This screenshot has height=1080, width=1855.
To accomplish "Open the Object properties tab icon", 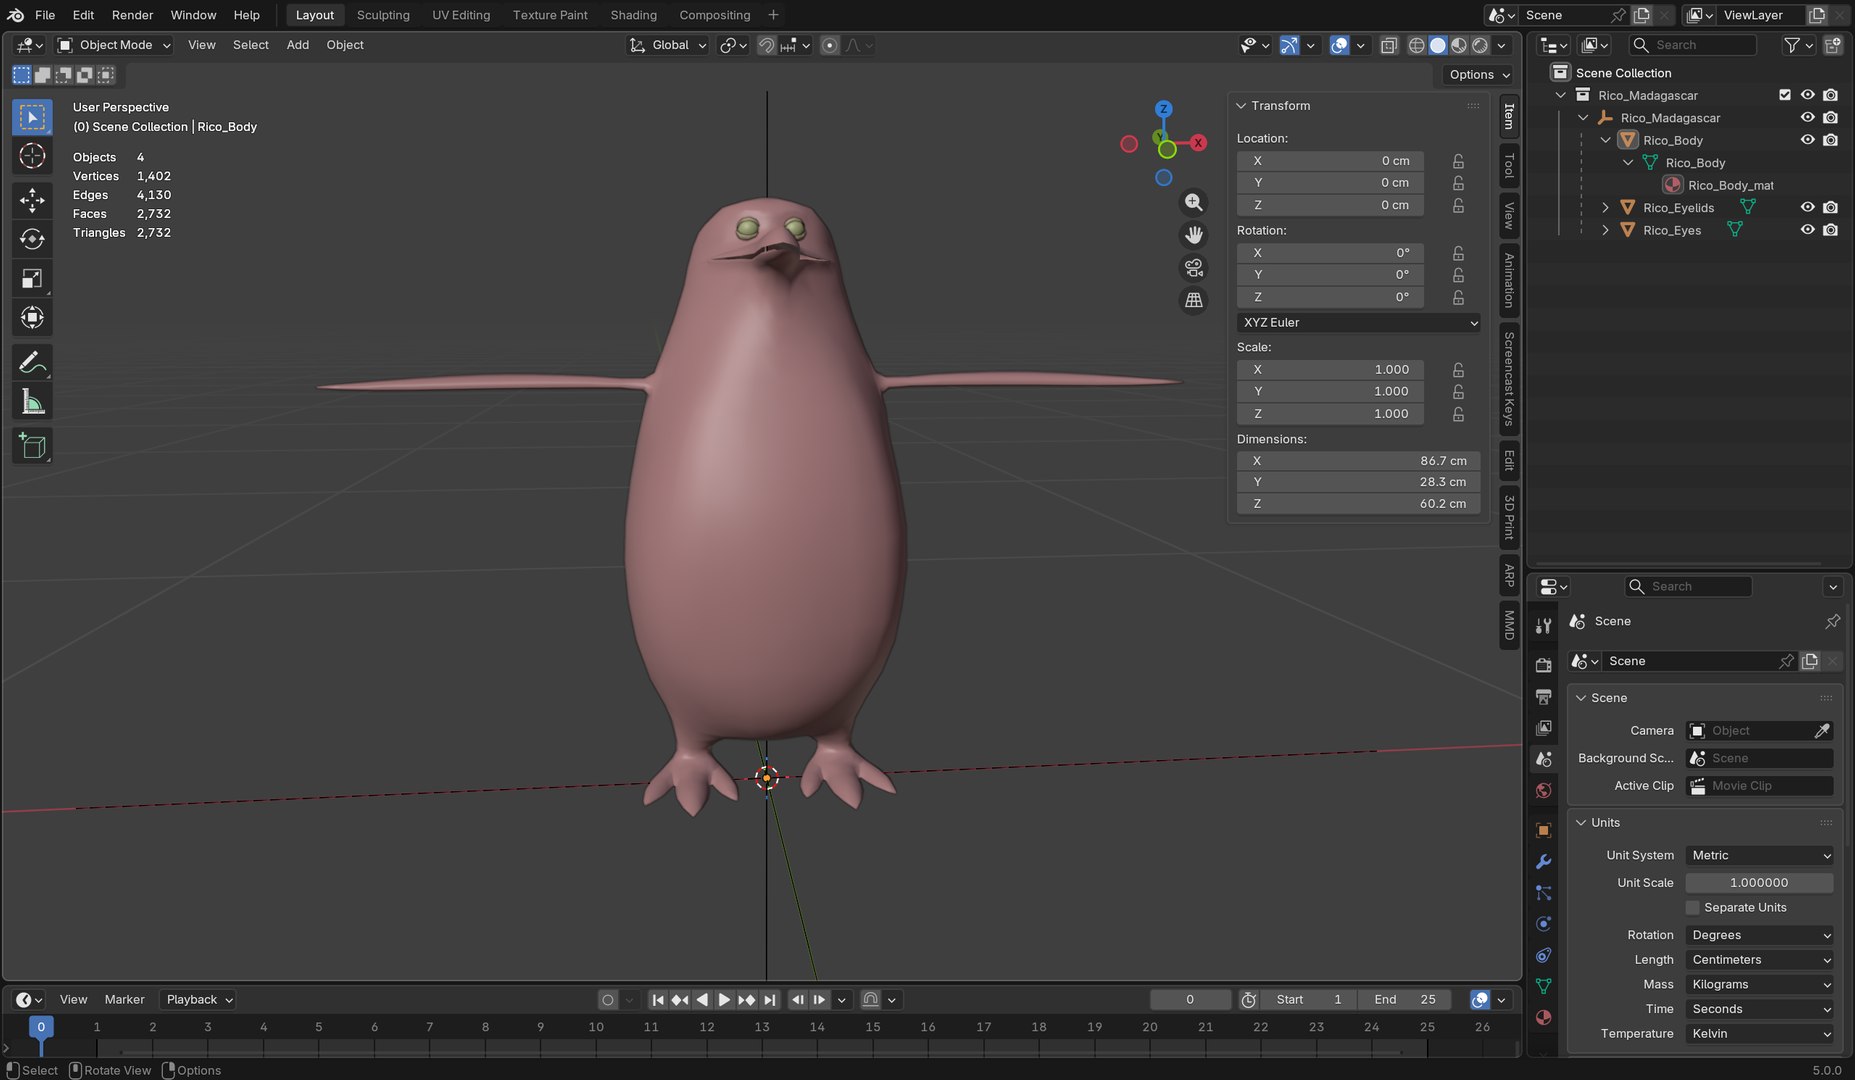I will coord(1543,830).
